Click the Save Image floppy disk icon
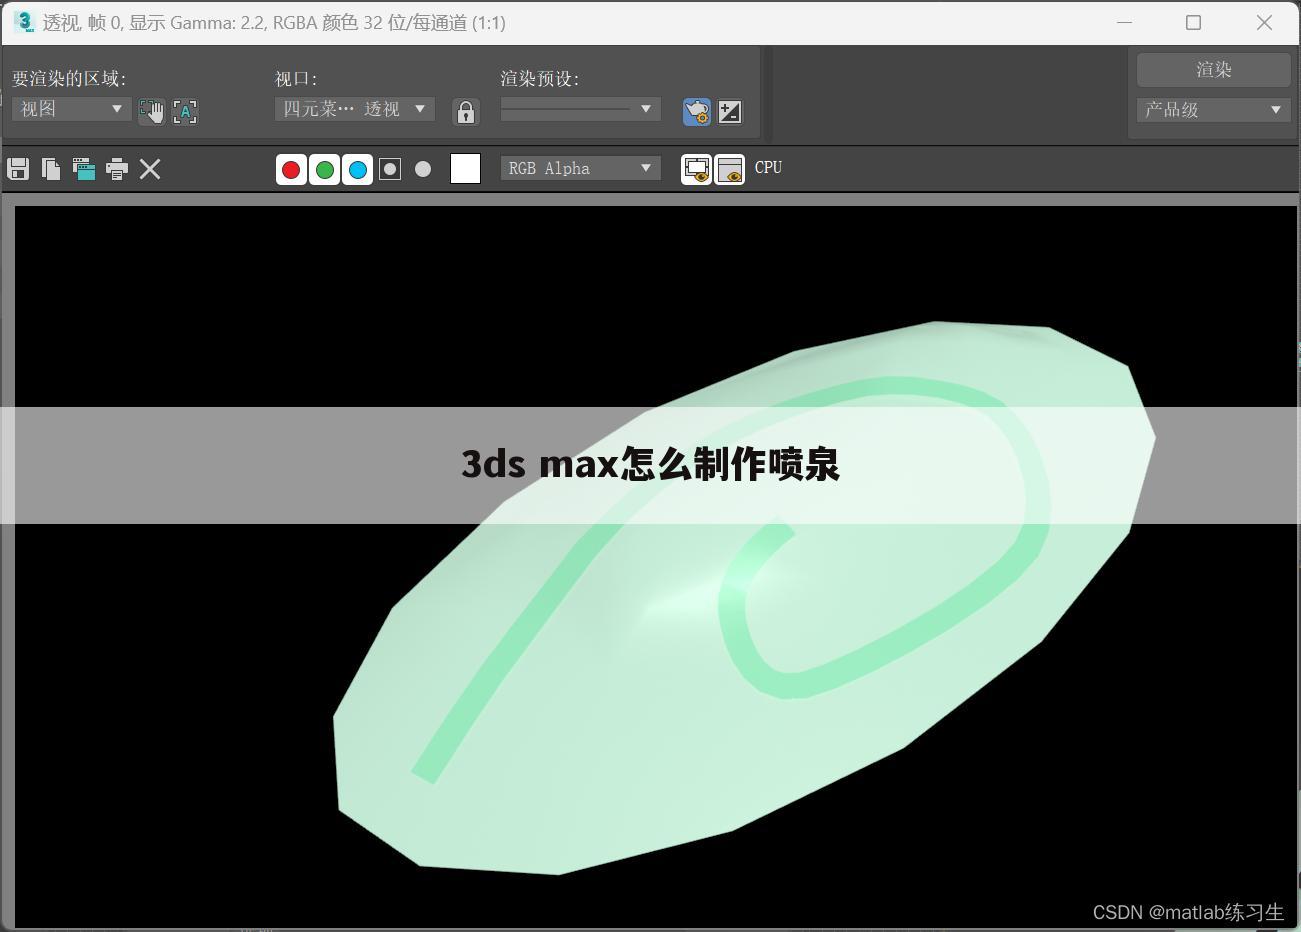This screenshot has height=932, width=1301. tap(18, 169)
